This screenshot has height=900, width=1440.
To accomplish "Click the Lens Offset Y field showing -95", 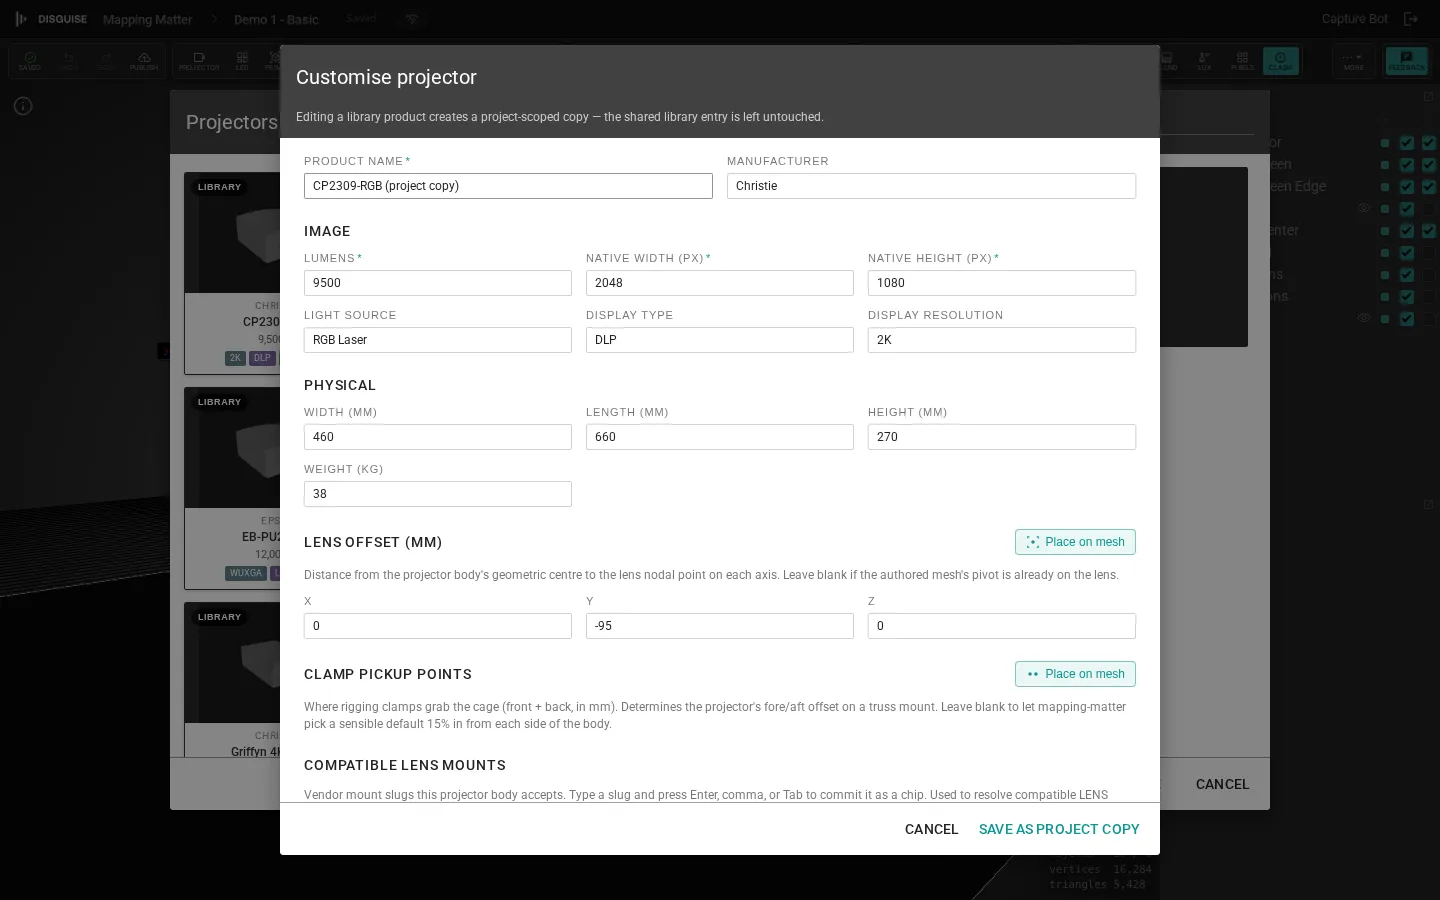I will pyautogui.click(x=720, y=626).
